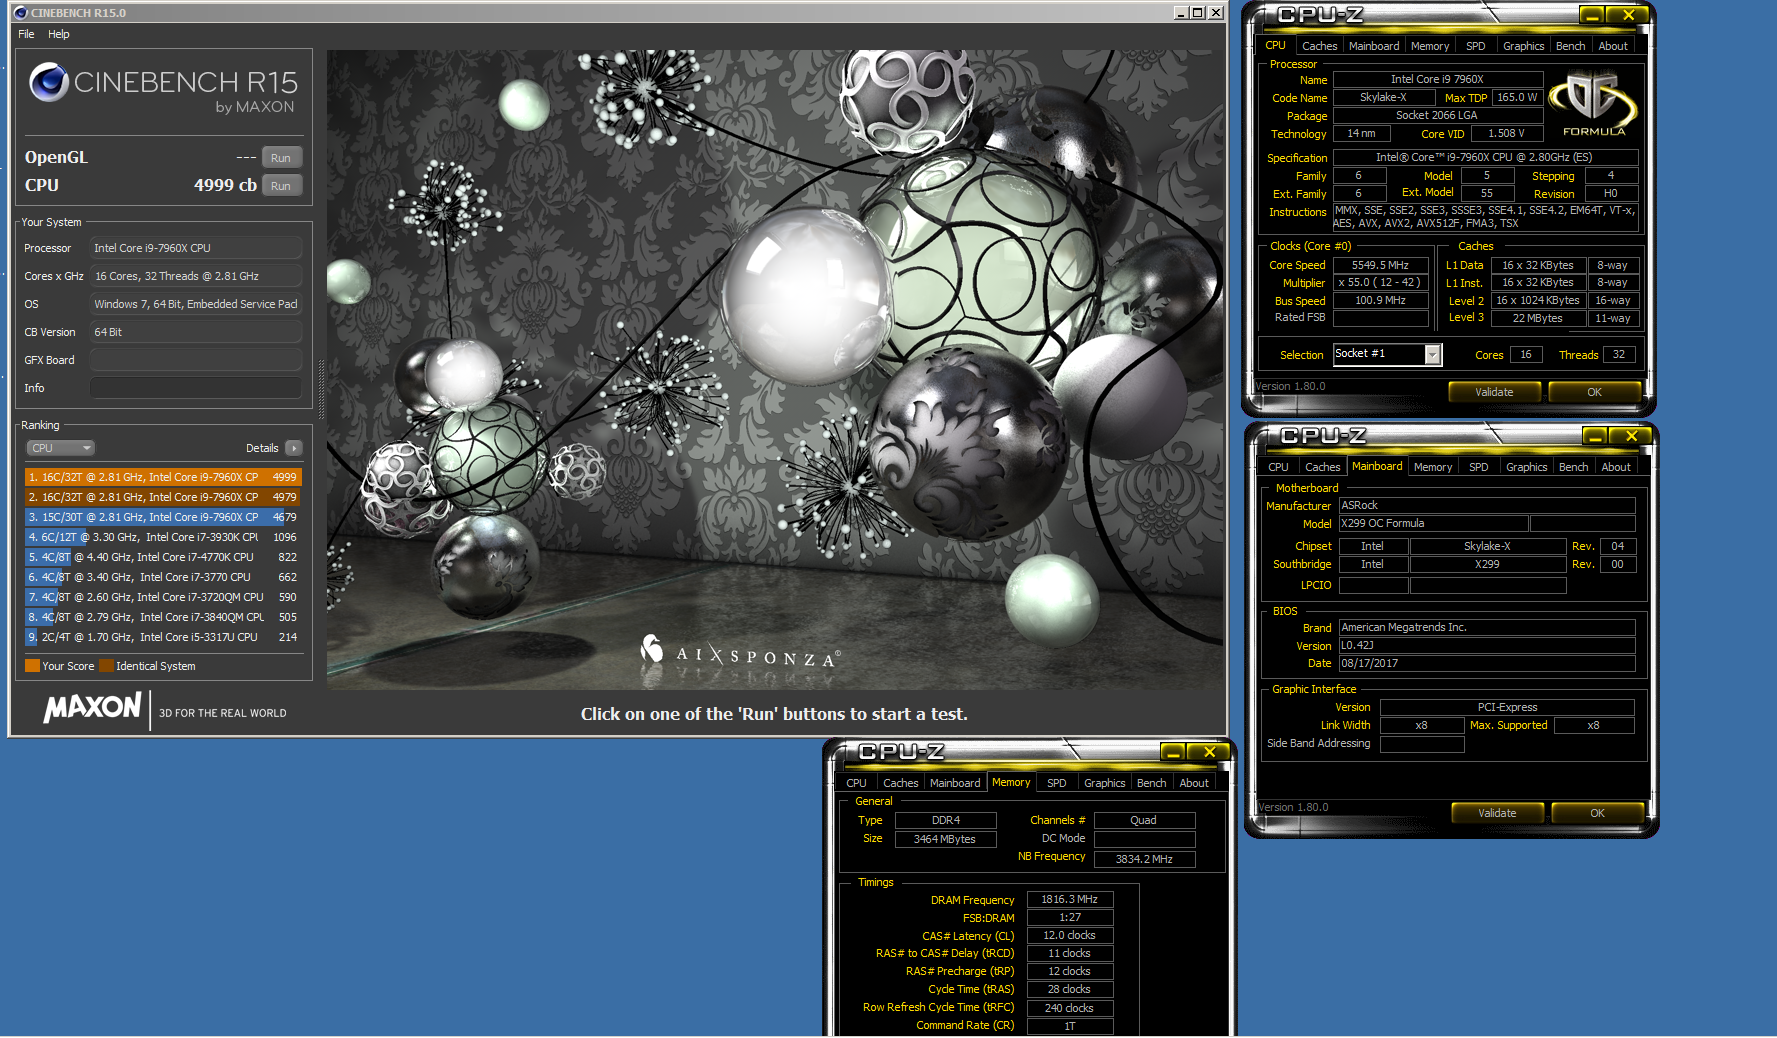This screenshot has height=1038, width=1777.
Task: Open Memory tab in top CPU-Z window
Action: tap(1430, 46)
